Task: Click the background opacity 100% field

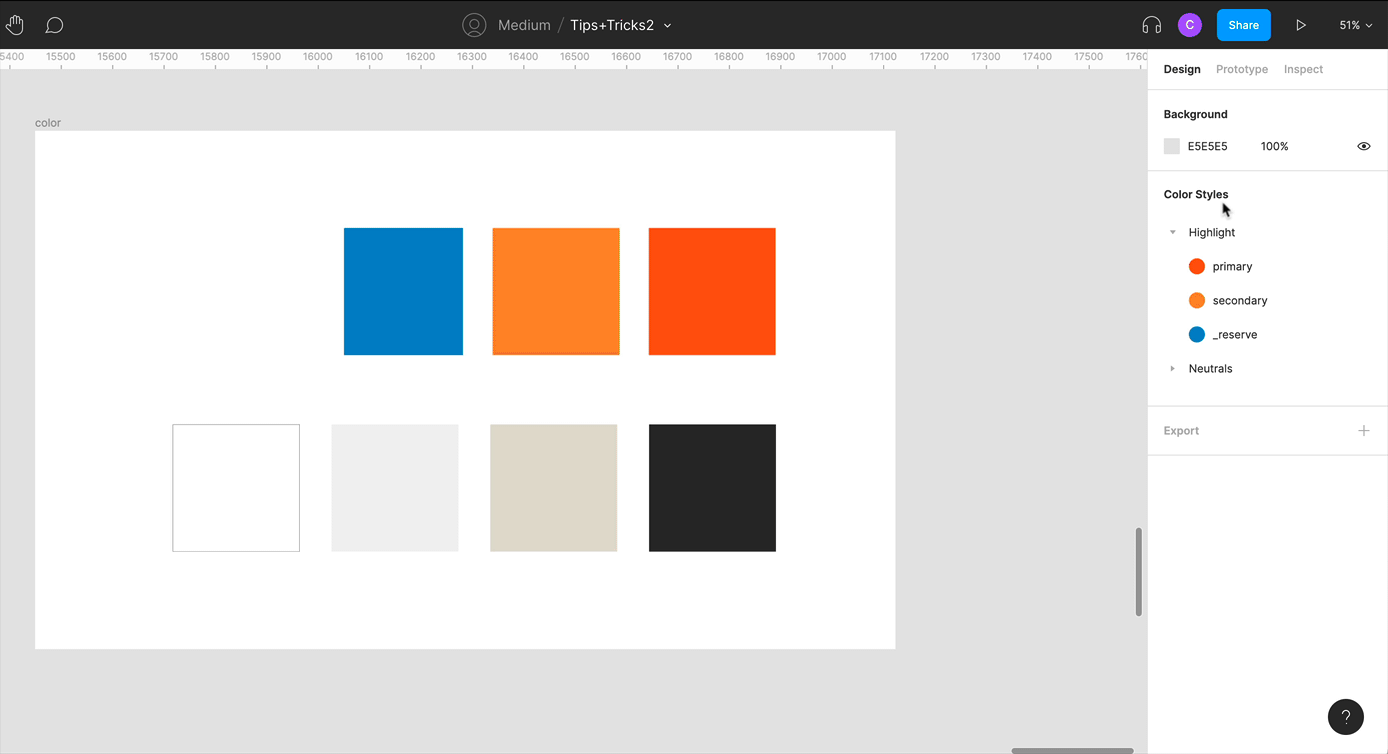Action: [x=1274, y=146]
